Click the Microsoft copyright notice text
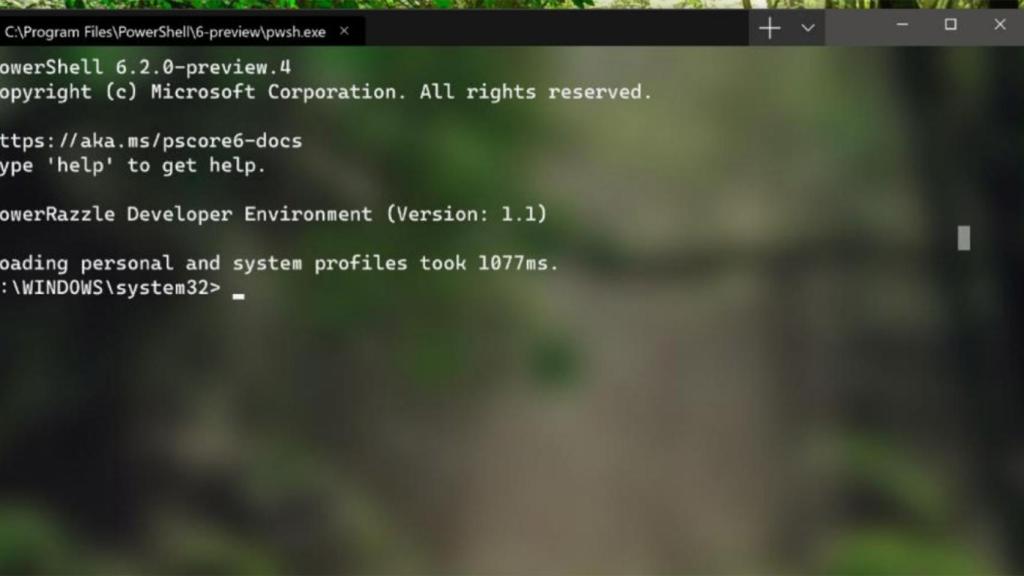The height and width of the screenshot is (576, 1024). [325, 91]
